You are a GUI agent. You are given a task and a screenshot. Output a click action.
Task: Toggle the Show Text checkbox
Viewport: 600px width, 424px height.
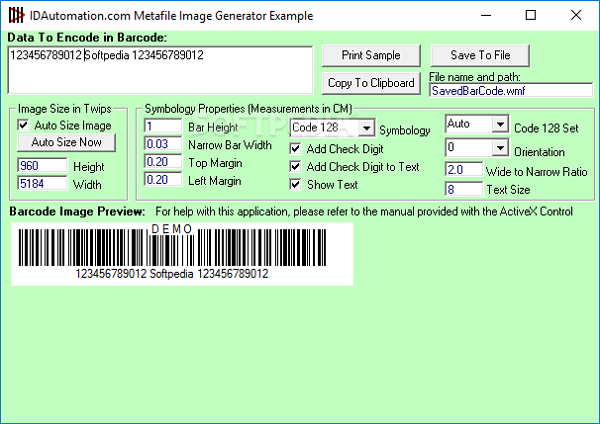(296, 184)
